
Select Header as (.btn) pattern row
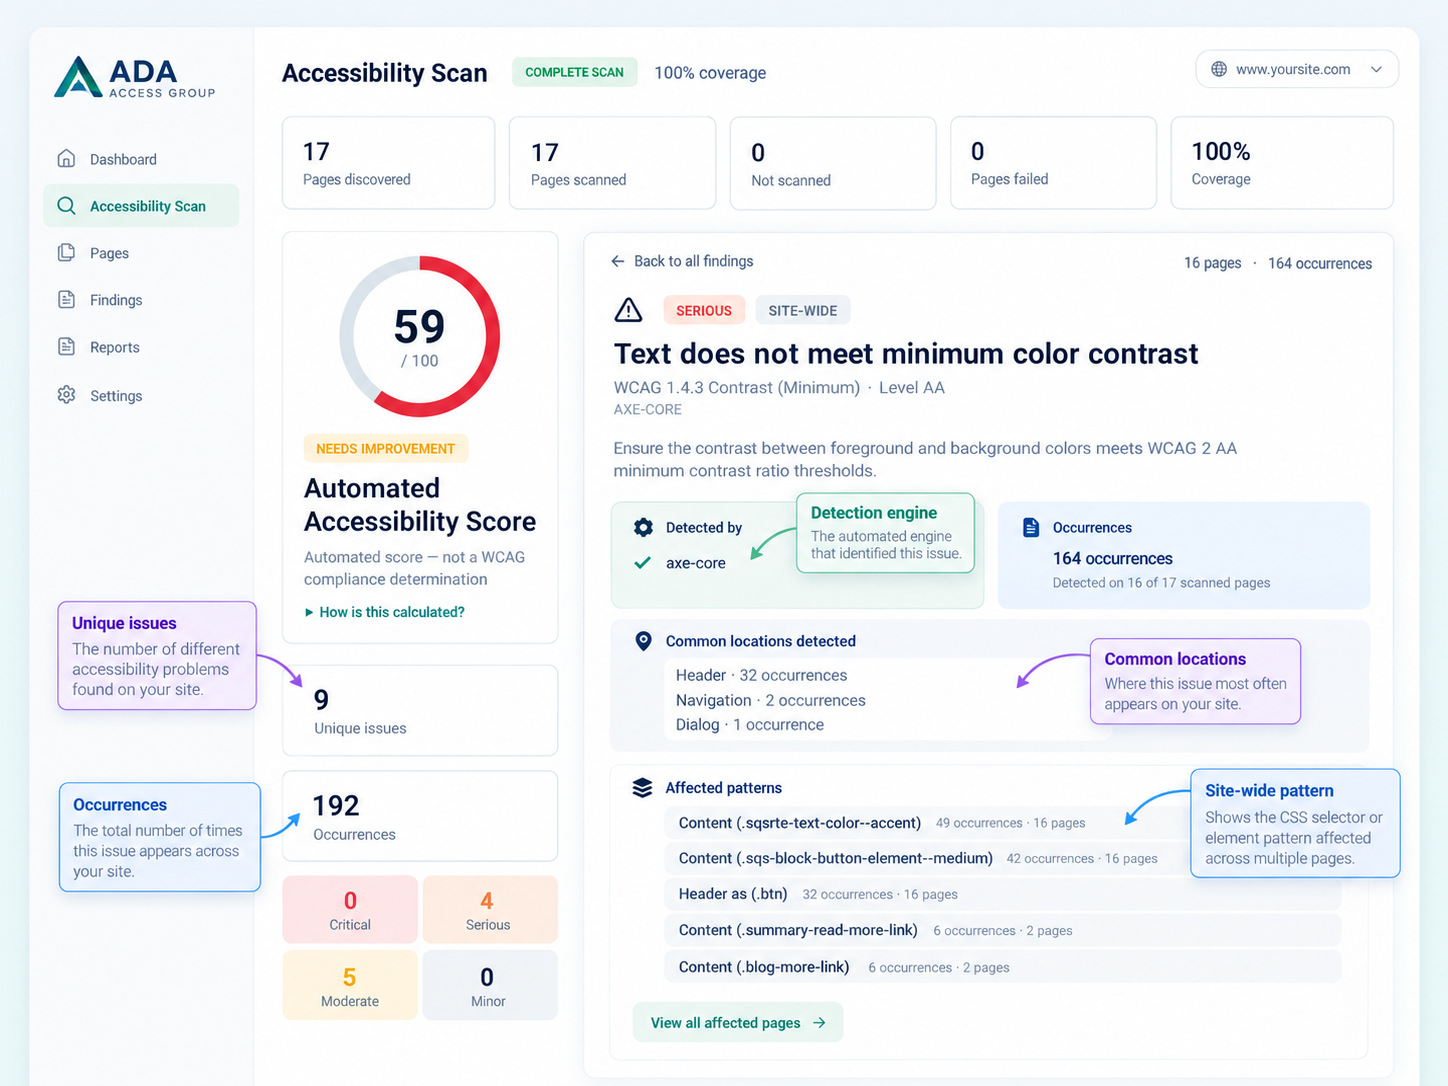tap(1002, 894)
